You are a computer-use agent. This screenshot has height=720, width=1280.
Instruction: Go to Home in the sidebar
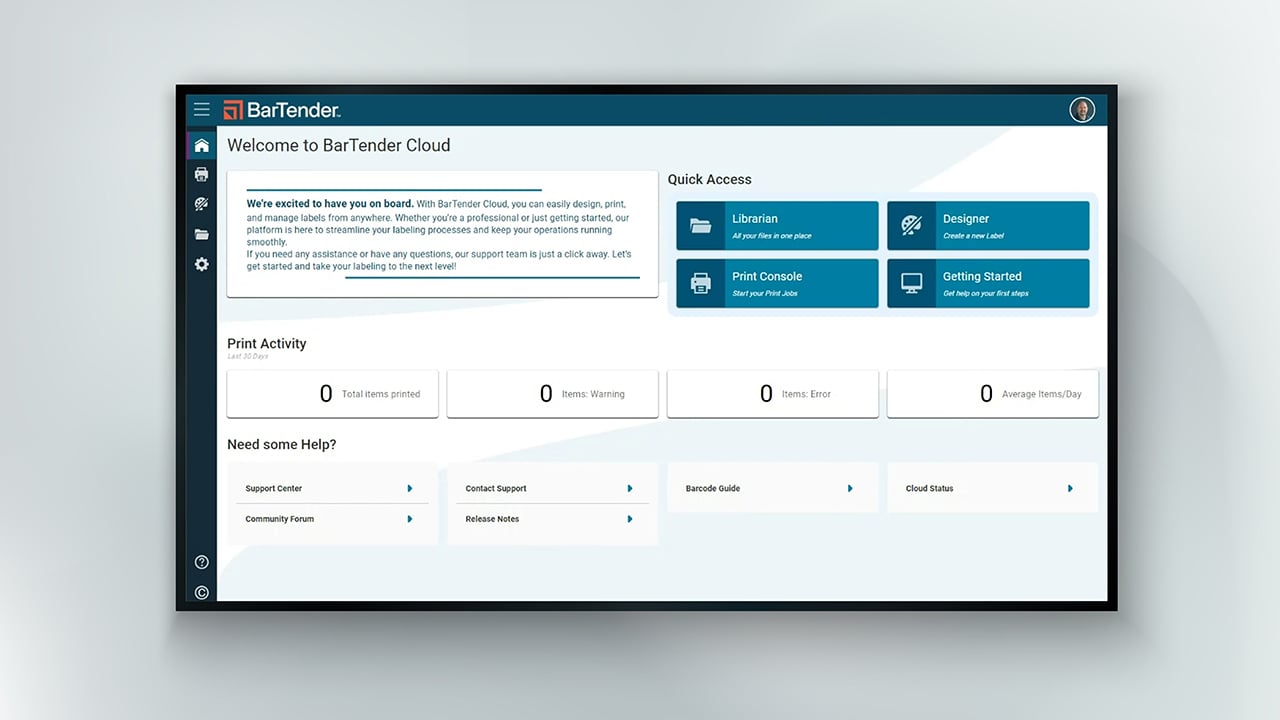click(201, 145)
